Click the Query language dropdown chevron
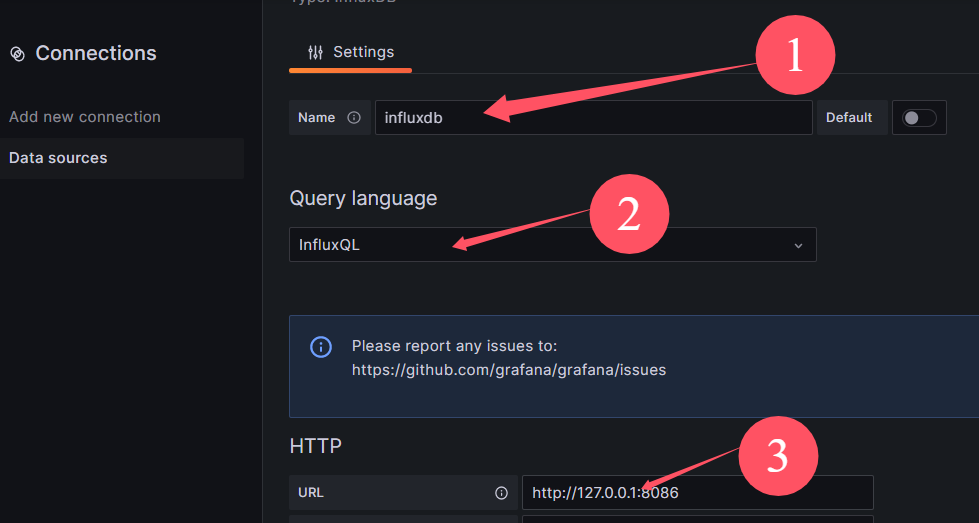This screenshot has height=523, width=979. pos(798,246)
